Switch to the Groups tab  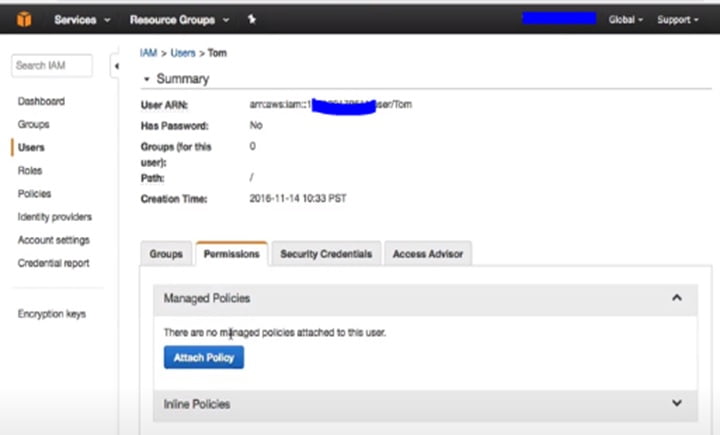[166, 254]
